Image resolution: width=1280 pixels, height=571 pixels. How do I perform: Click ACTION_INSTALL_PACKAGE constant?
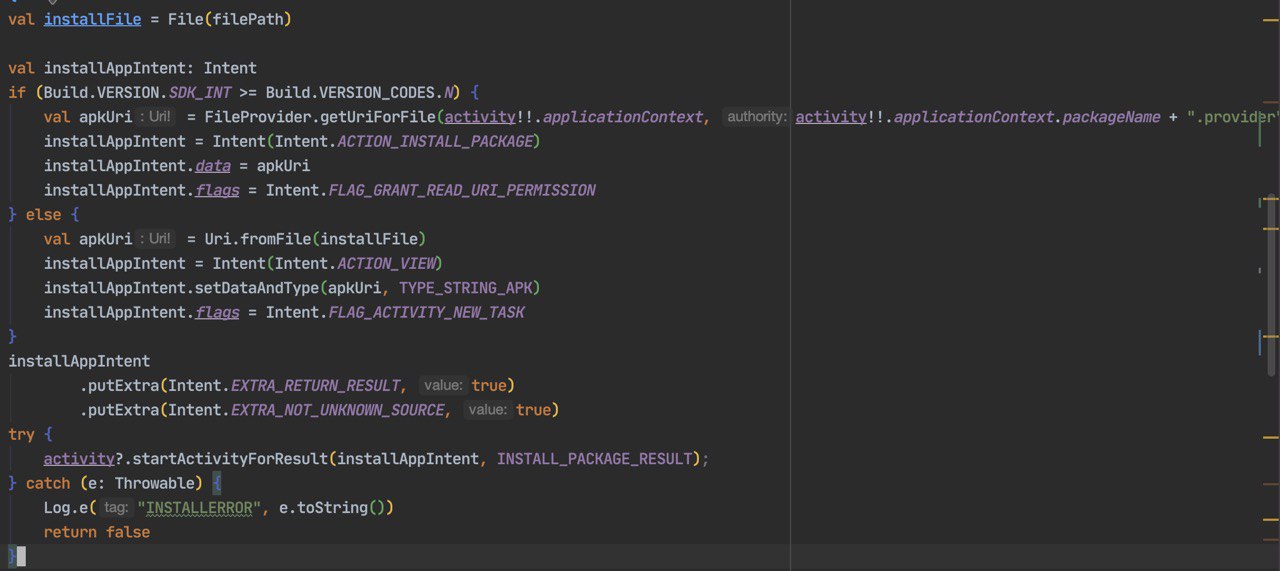[435, 141]
